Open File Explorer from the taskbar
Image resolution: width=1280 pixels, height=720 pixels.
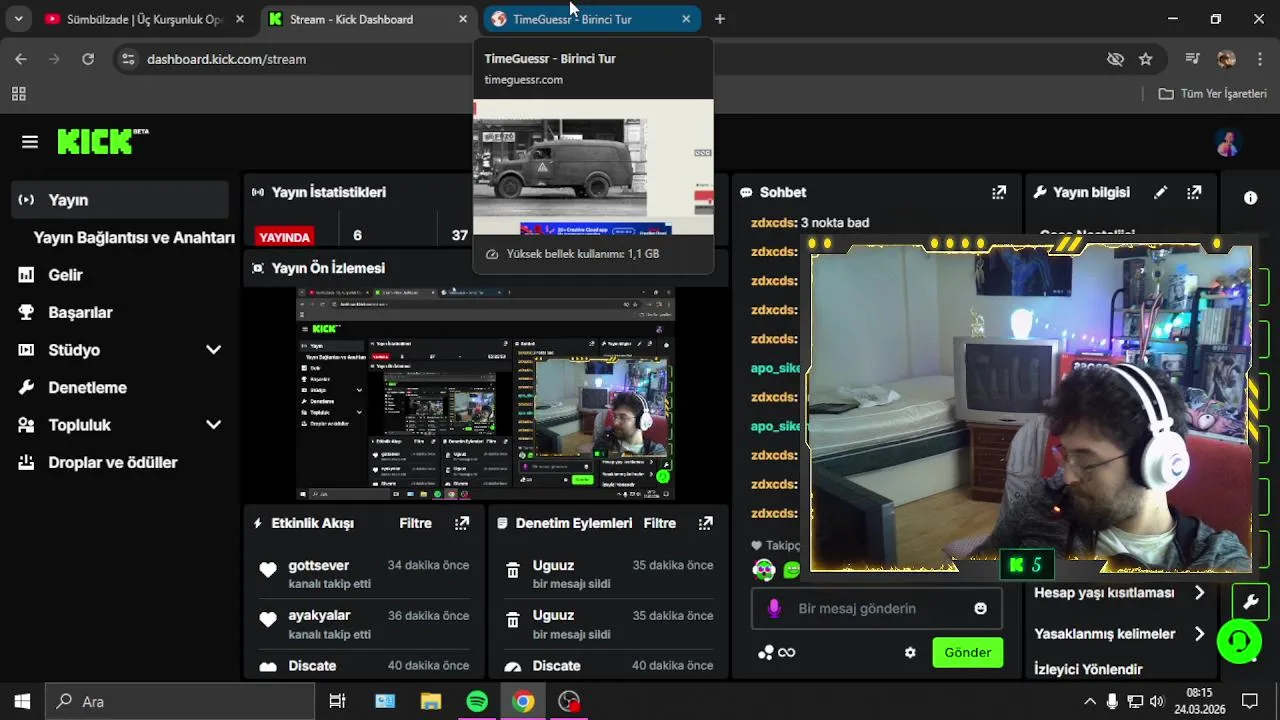431,701
